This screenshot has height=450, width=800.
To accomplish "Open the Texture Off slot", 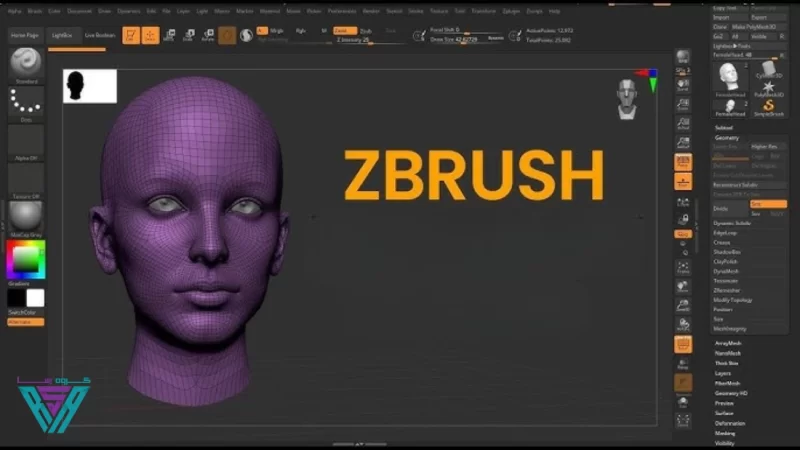I will click(x=26, y=179).
